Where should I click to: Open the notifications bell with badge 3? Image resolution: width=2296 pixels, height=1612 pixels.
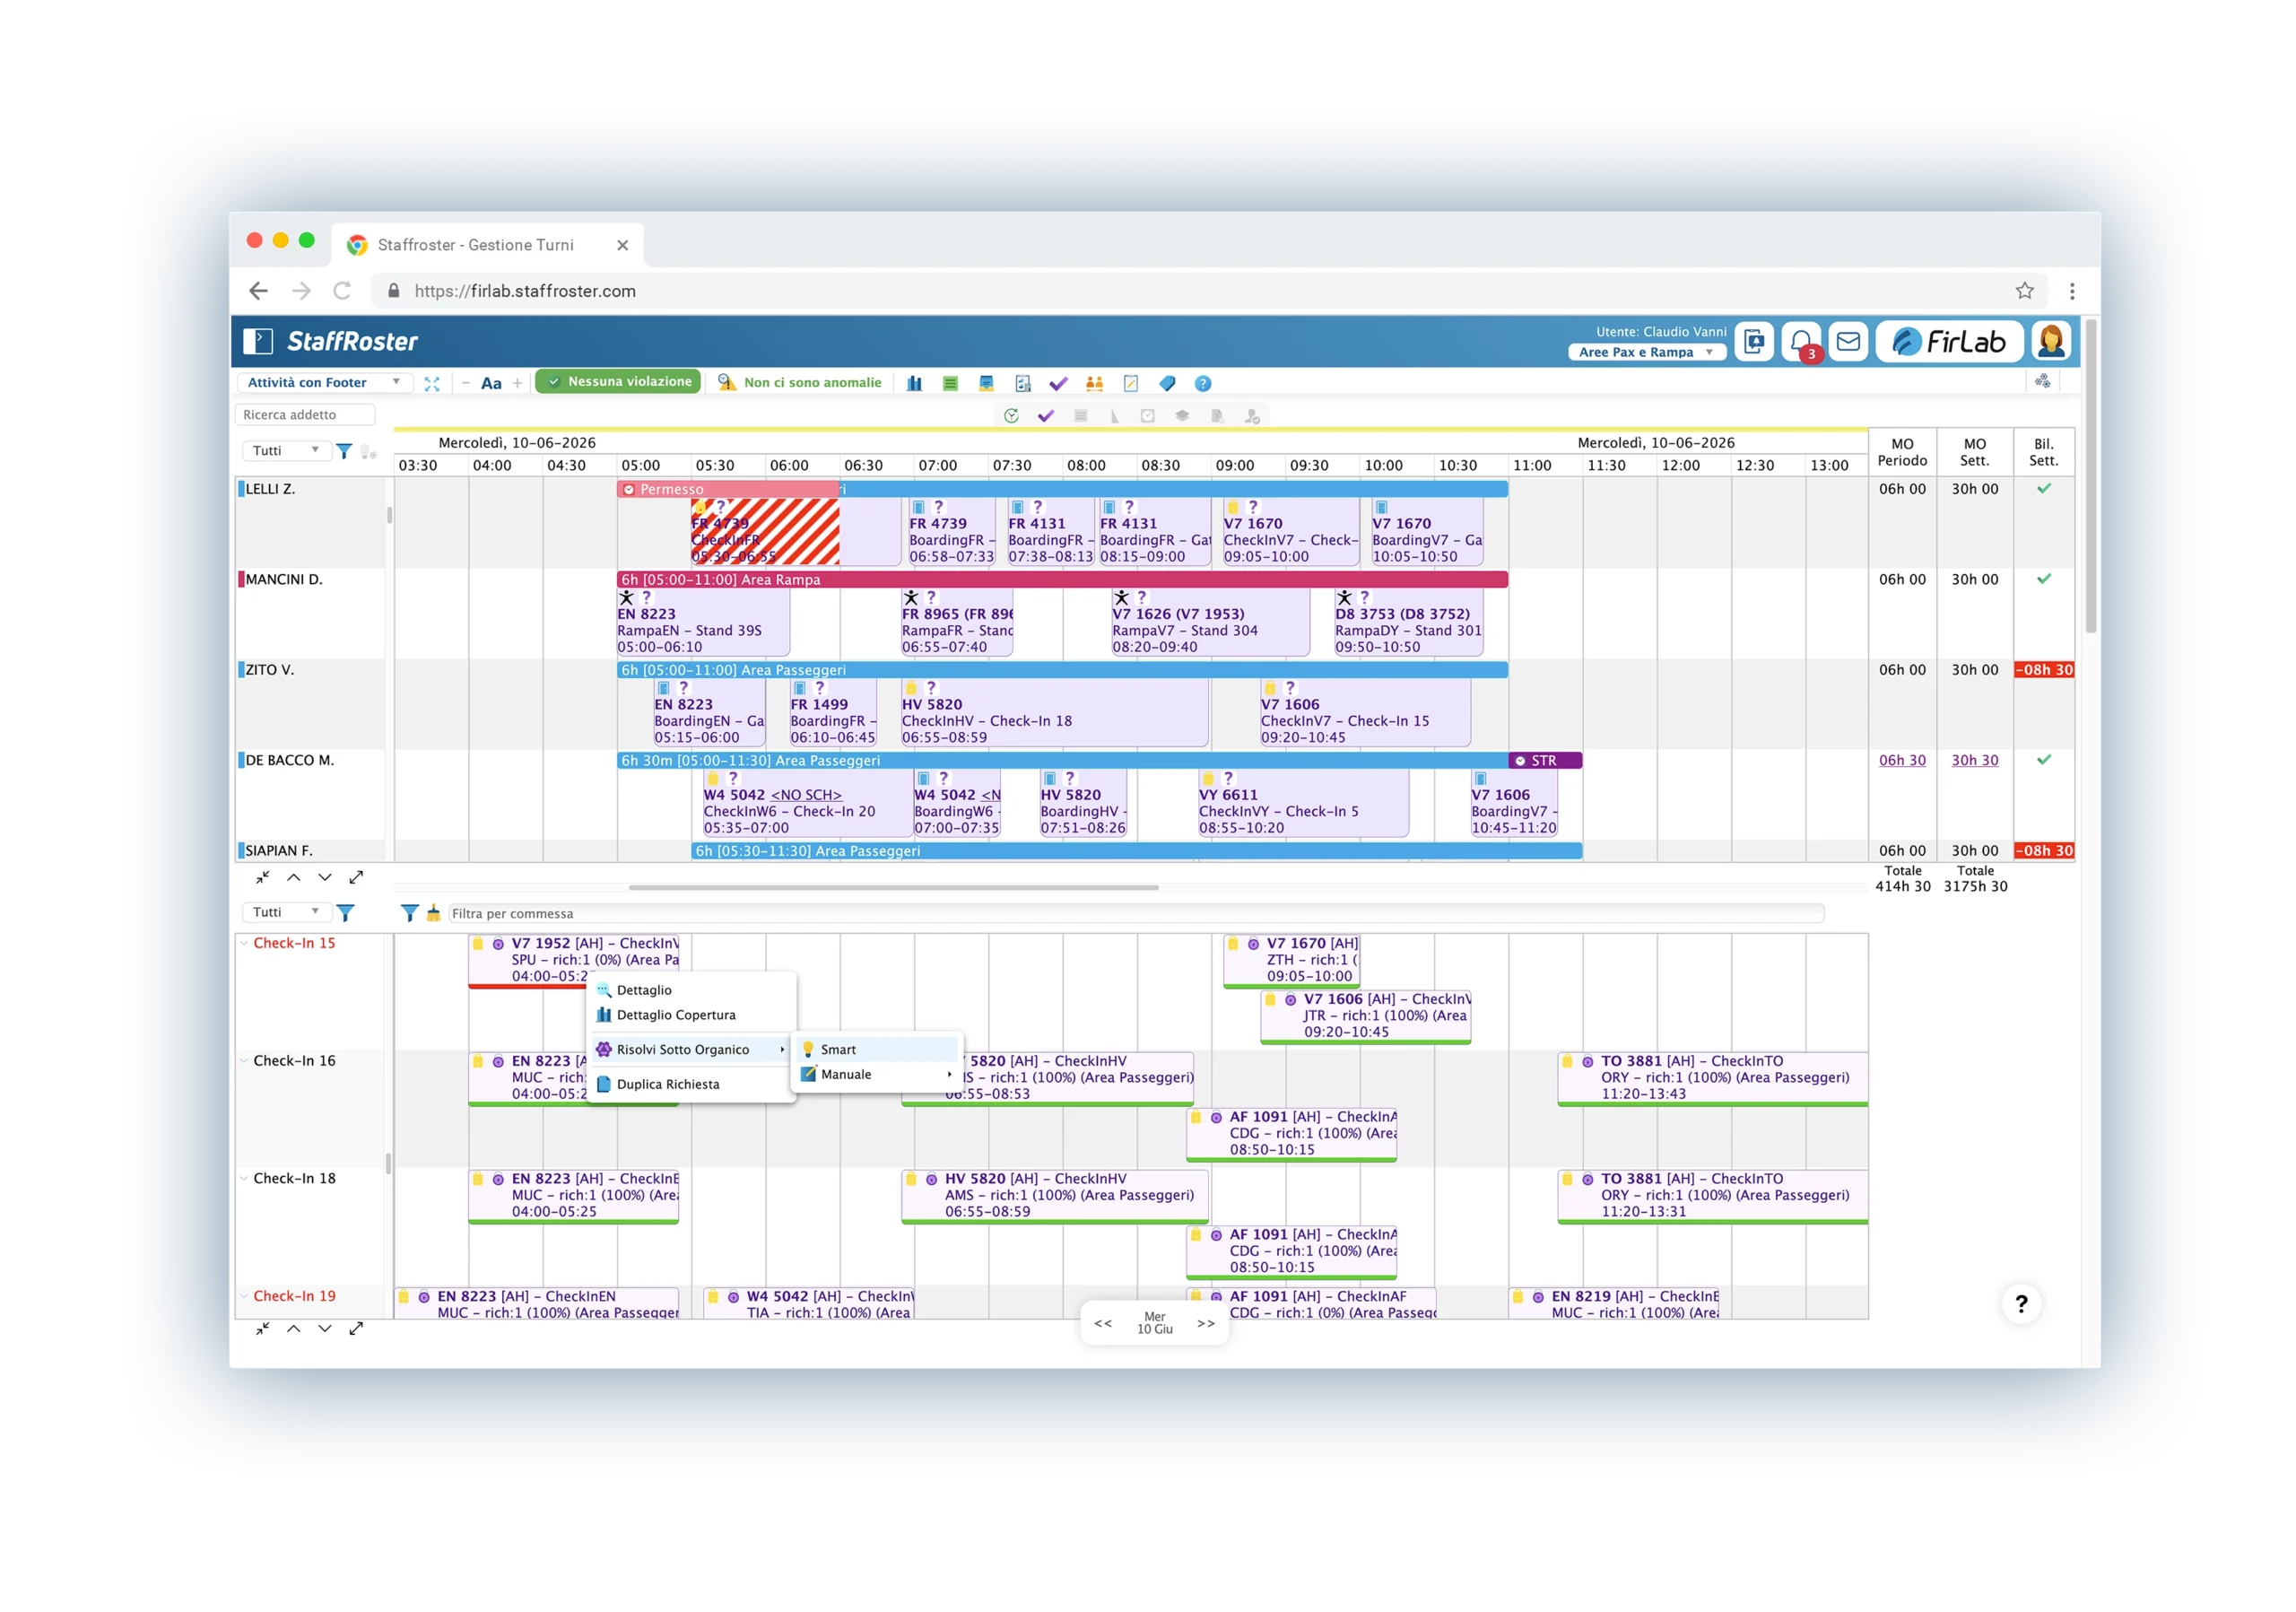[1801, 342]
